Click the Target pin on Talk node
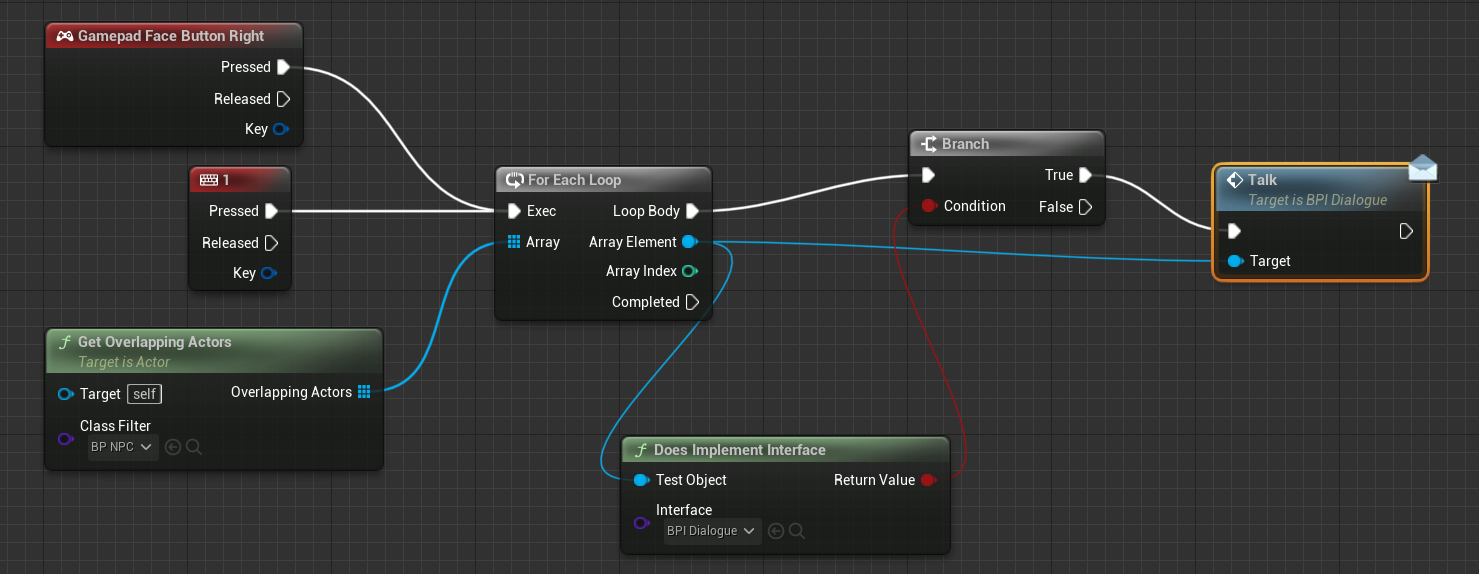This screenshot has width=1479, height=574. tap(1235, 261)
